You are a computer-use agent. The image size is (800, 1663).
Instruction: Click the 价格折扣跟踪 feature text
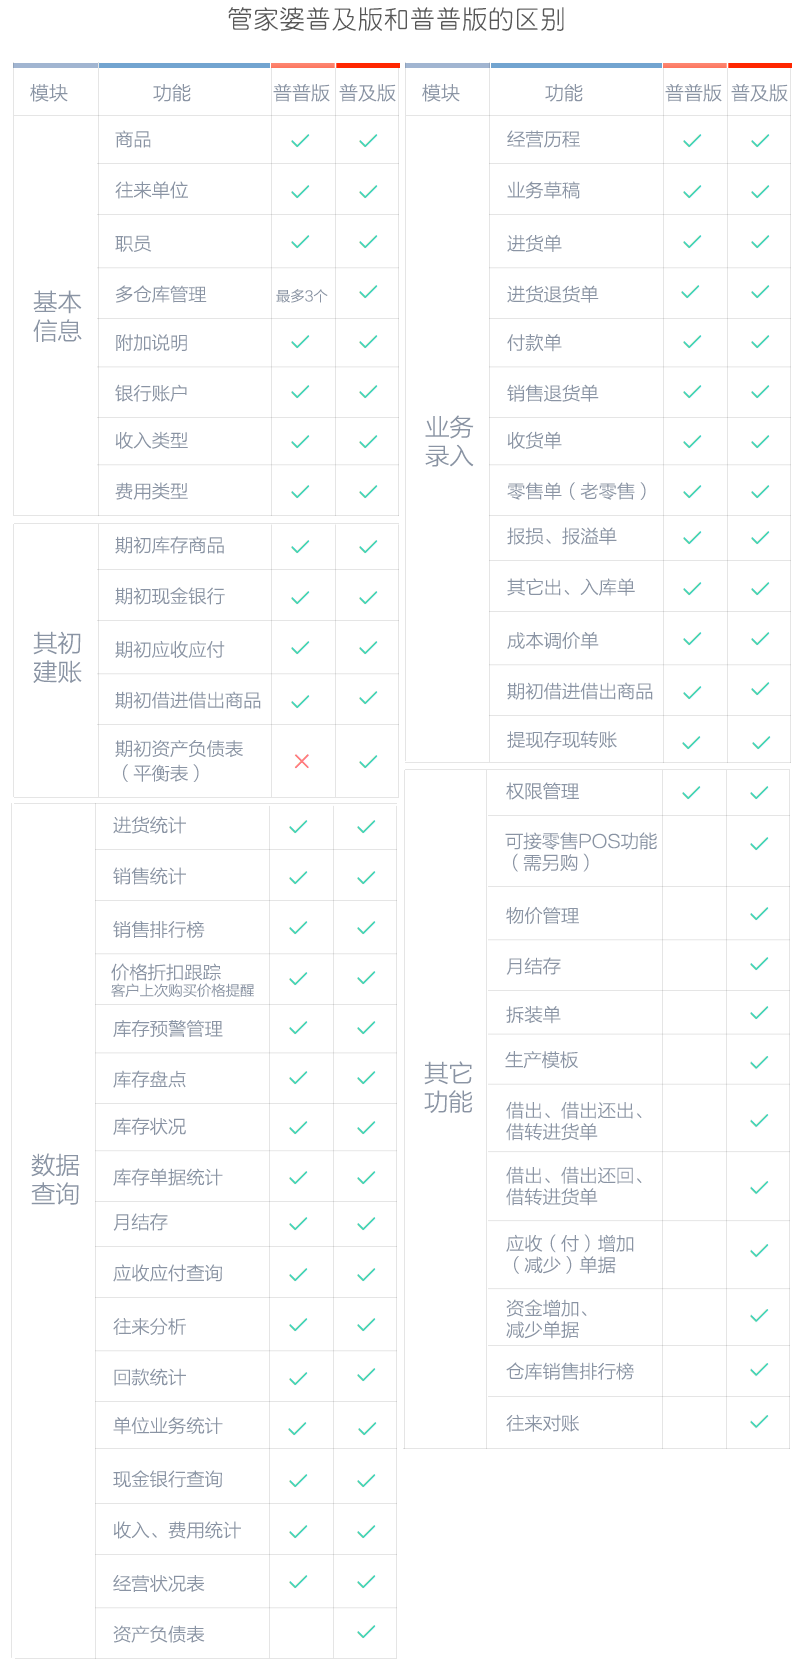click(166, 972)
